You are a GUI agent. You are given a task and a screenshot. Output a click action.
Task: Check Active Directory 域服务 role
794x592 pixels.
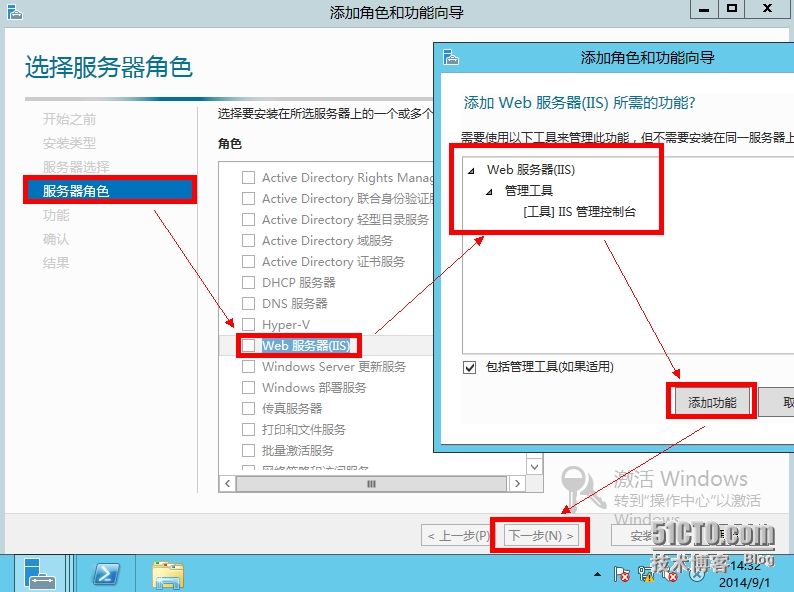click(248, 241)
